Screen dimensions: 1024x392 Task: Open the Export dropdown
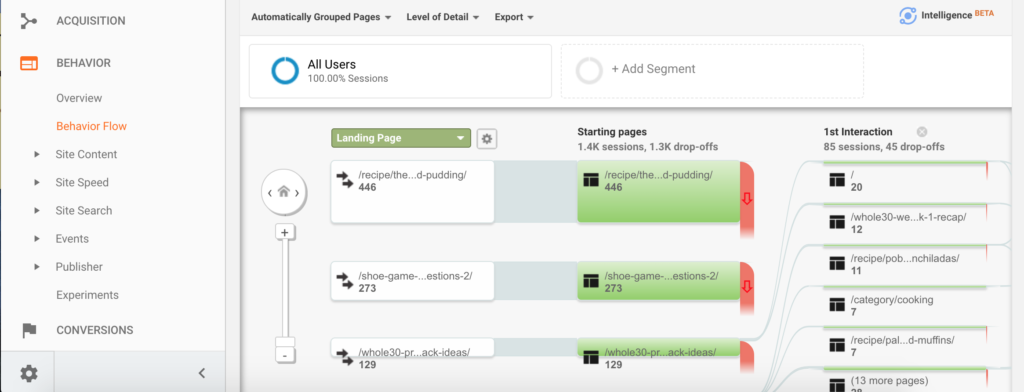tap(514, 17)
